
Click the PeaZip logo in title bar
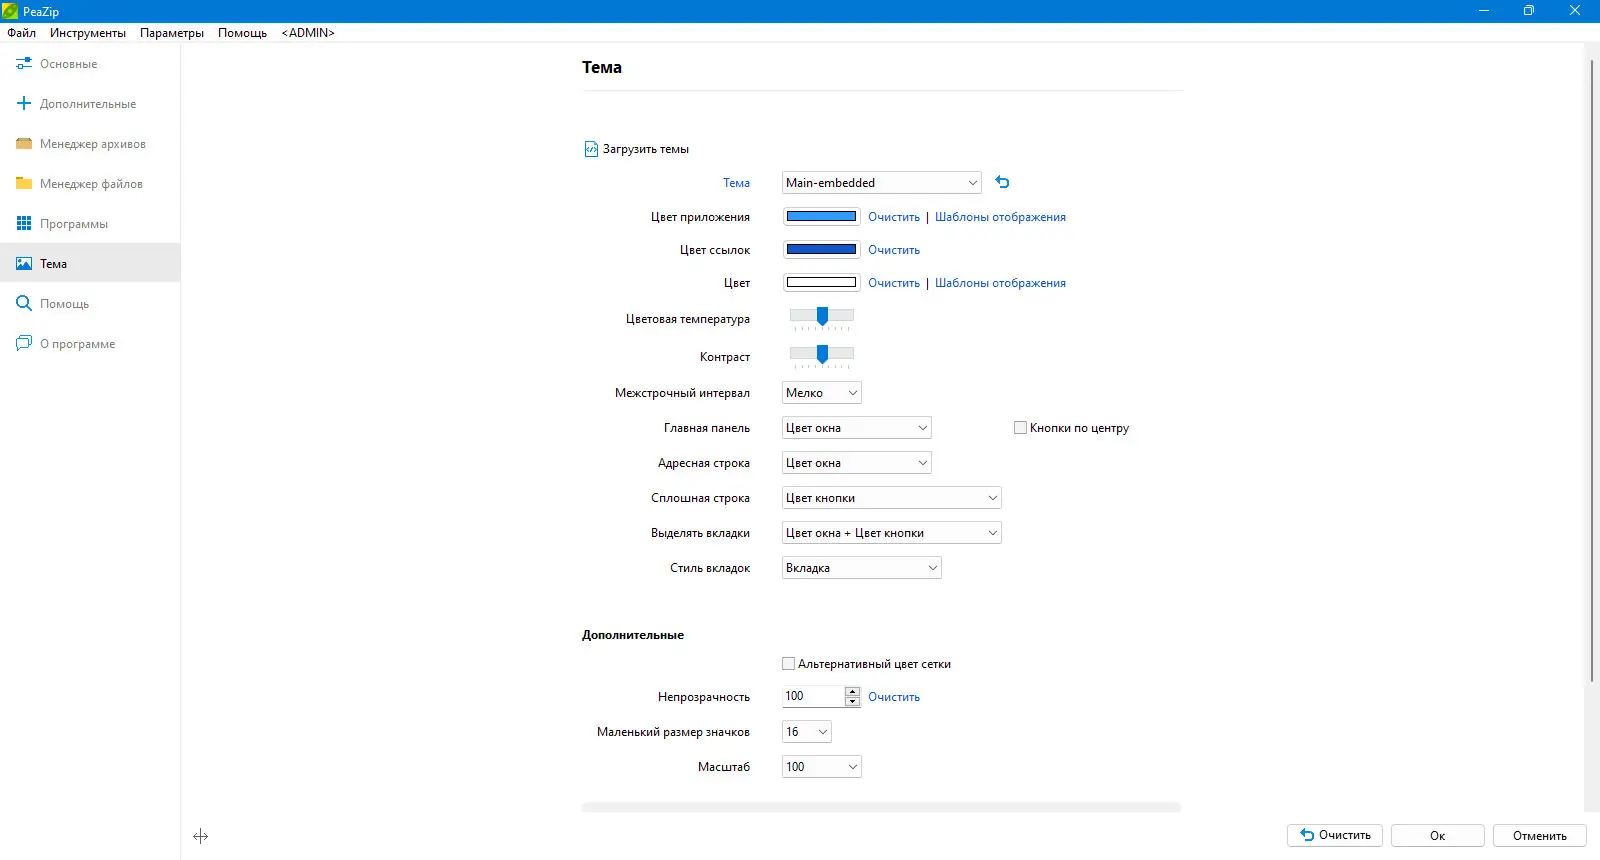click(10, 11)
